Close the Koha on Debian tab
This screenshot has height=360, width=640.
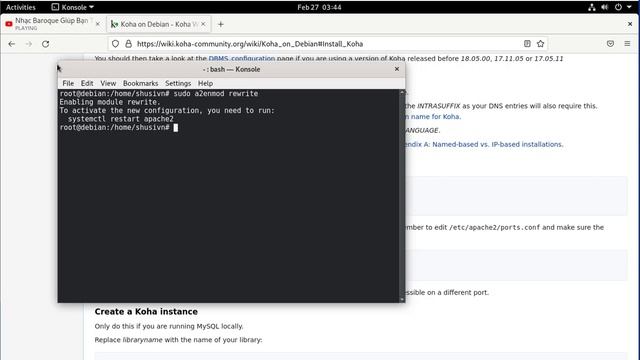[203, 24]
